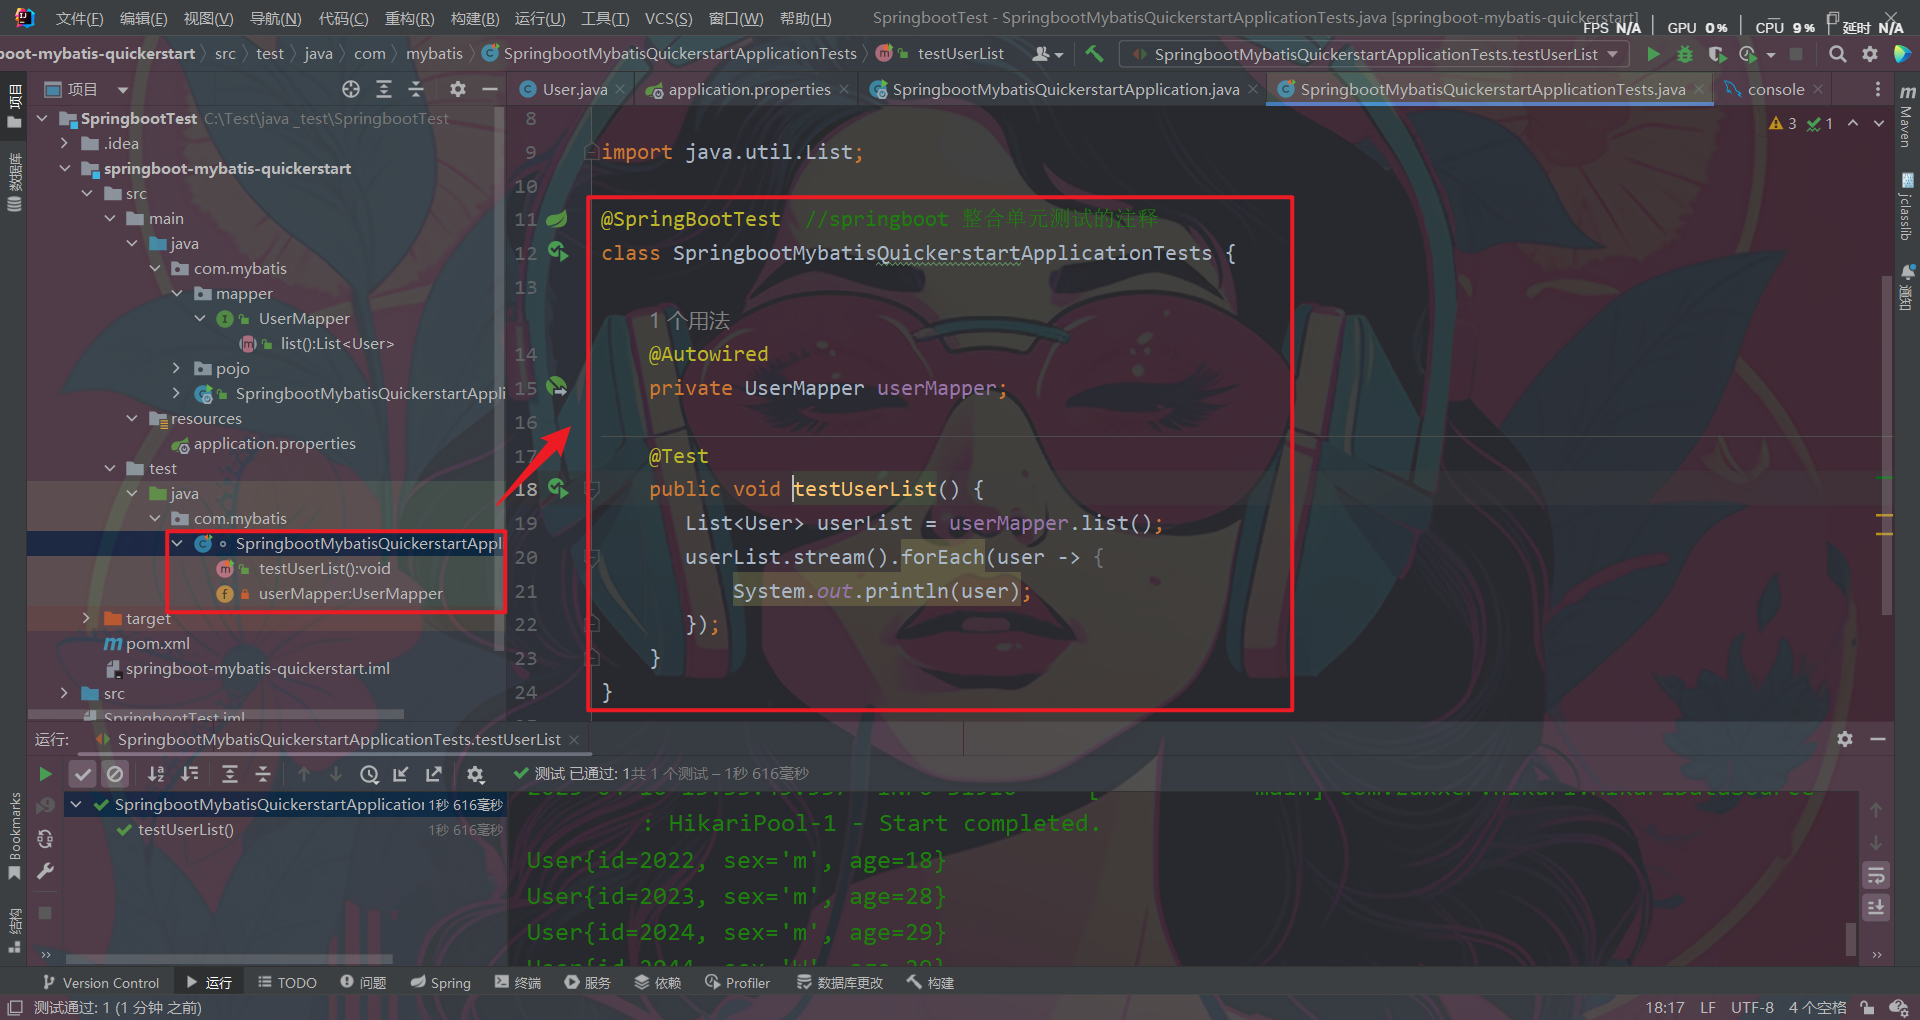Screen dimensions: 1920x1020
Task: Close the SpringbootMybatisQuickerstartApplication.java tab
Action: pos(1253,89)
